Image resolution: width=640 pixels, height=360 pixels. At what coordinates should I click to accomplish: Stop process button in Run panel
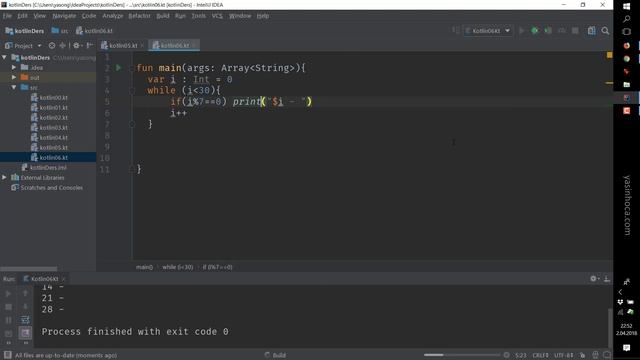8,307
